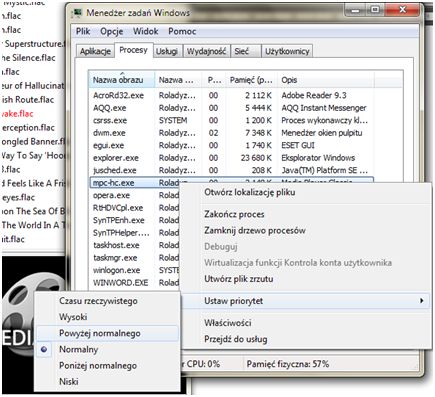The image size is (435, 397).
Task: Select the csrss.exe process row
Action: (231, 121)
